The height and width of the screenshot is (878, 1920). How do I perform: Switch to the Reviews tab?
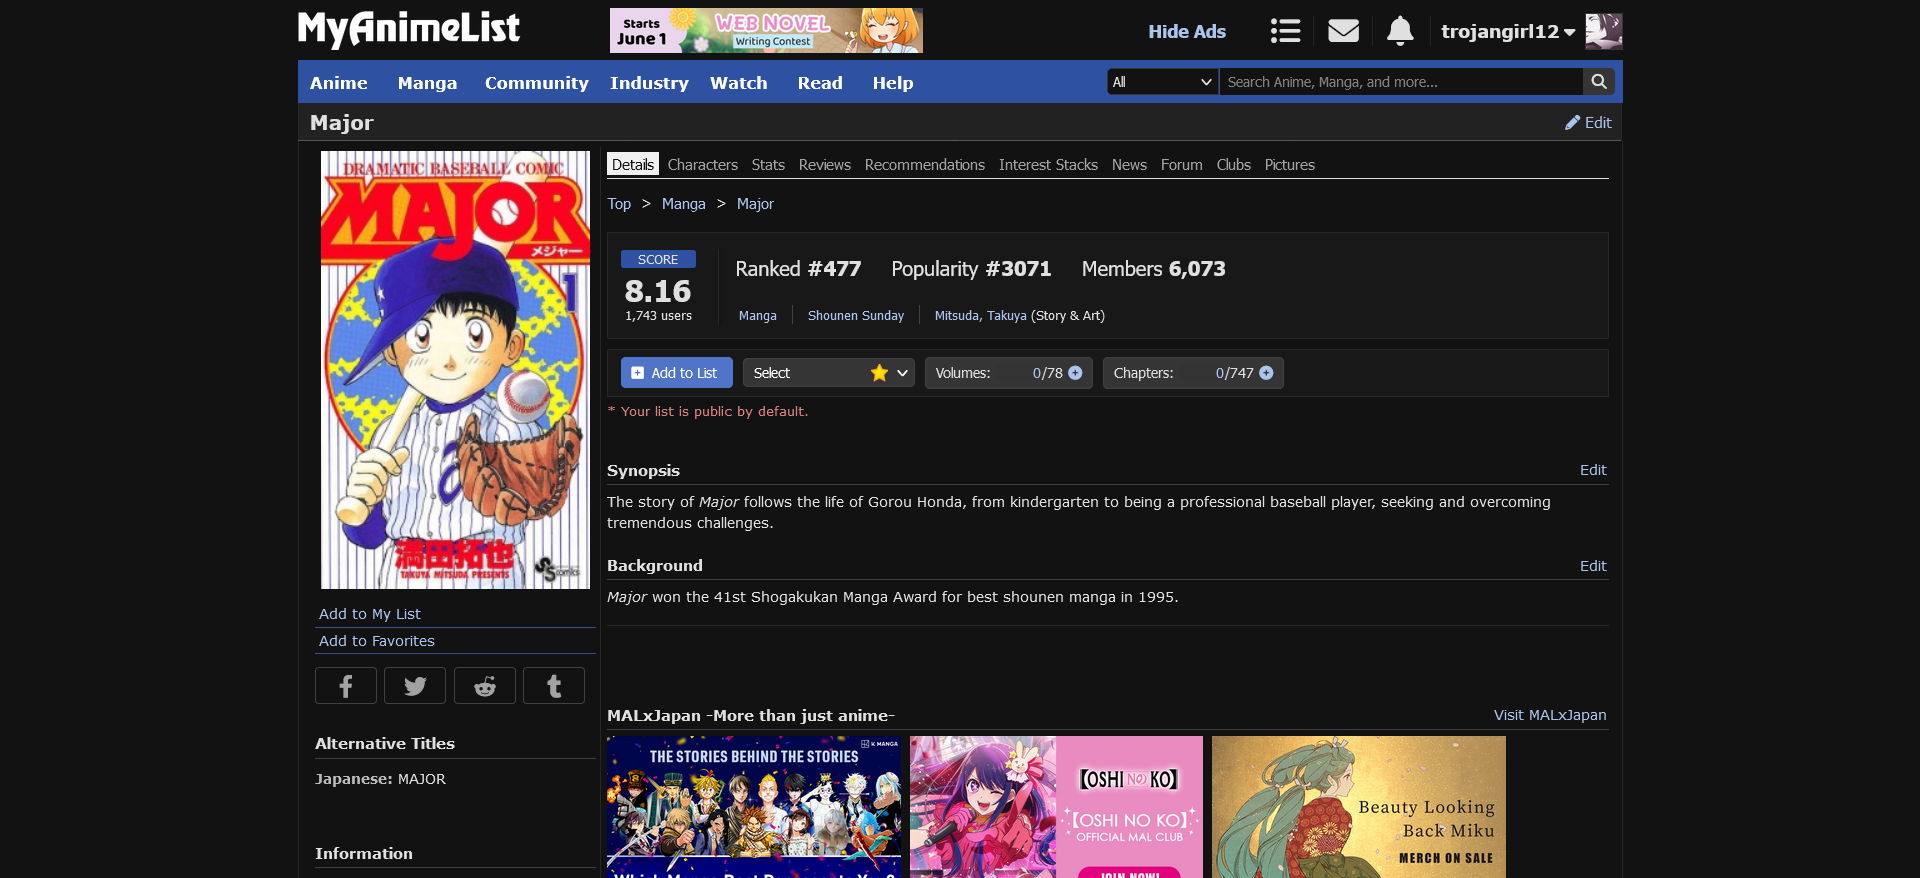(x=825, y=165)
